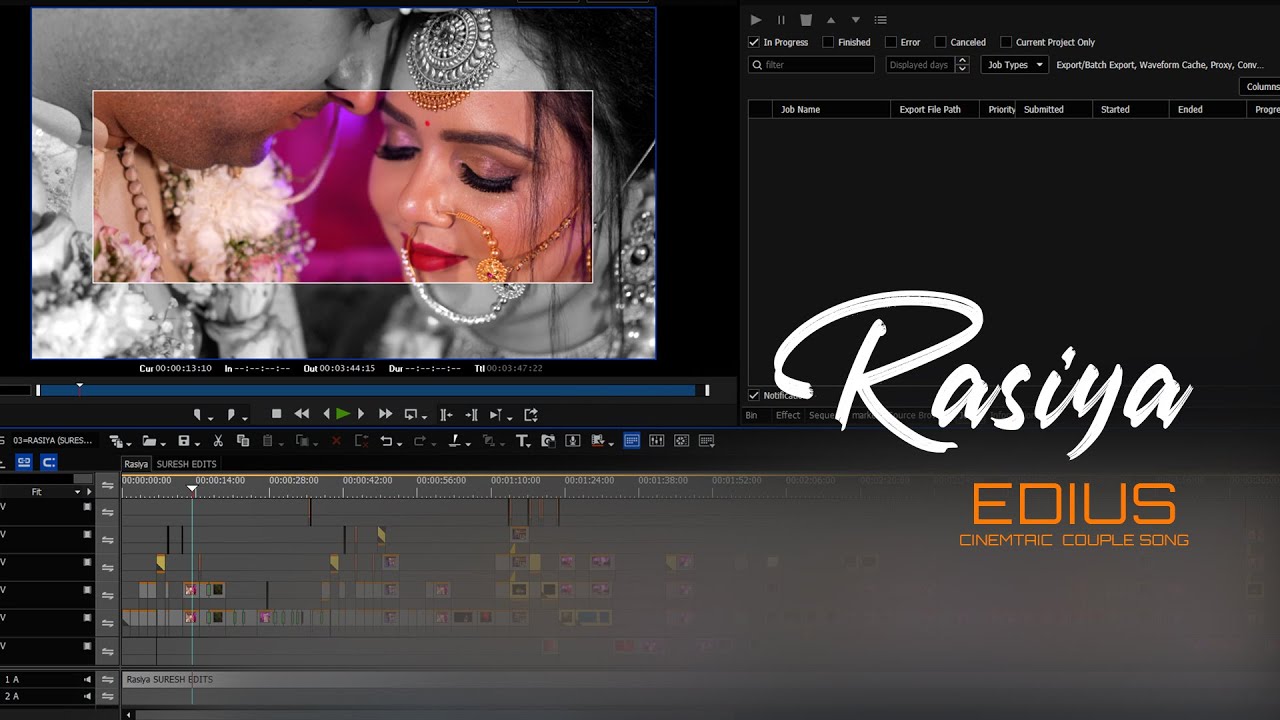Click the Copy icon in timeline toolbar
This screenshot has width=1280, height=720.
[243, 441]
